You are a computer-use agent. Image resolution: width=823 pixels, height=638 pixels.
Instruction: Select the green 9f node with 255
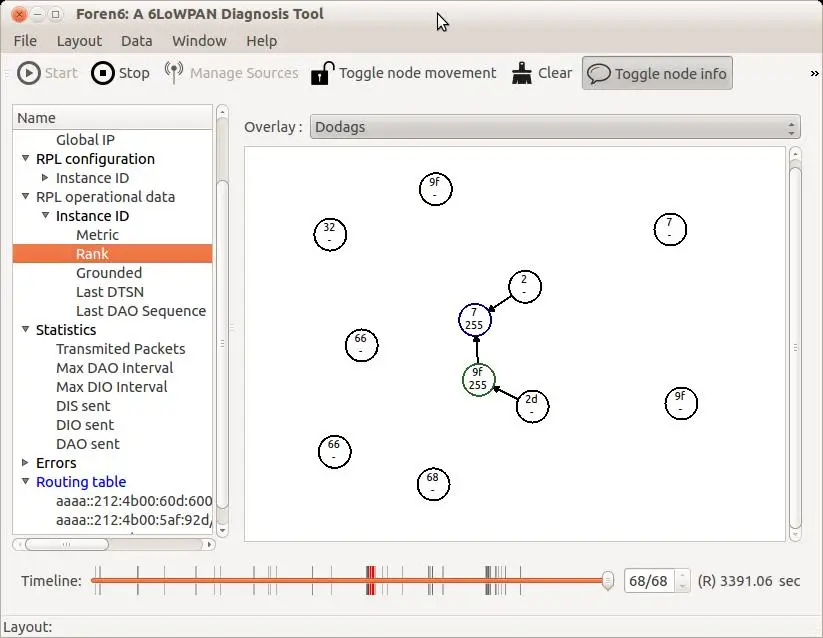(478, 379)
